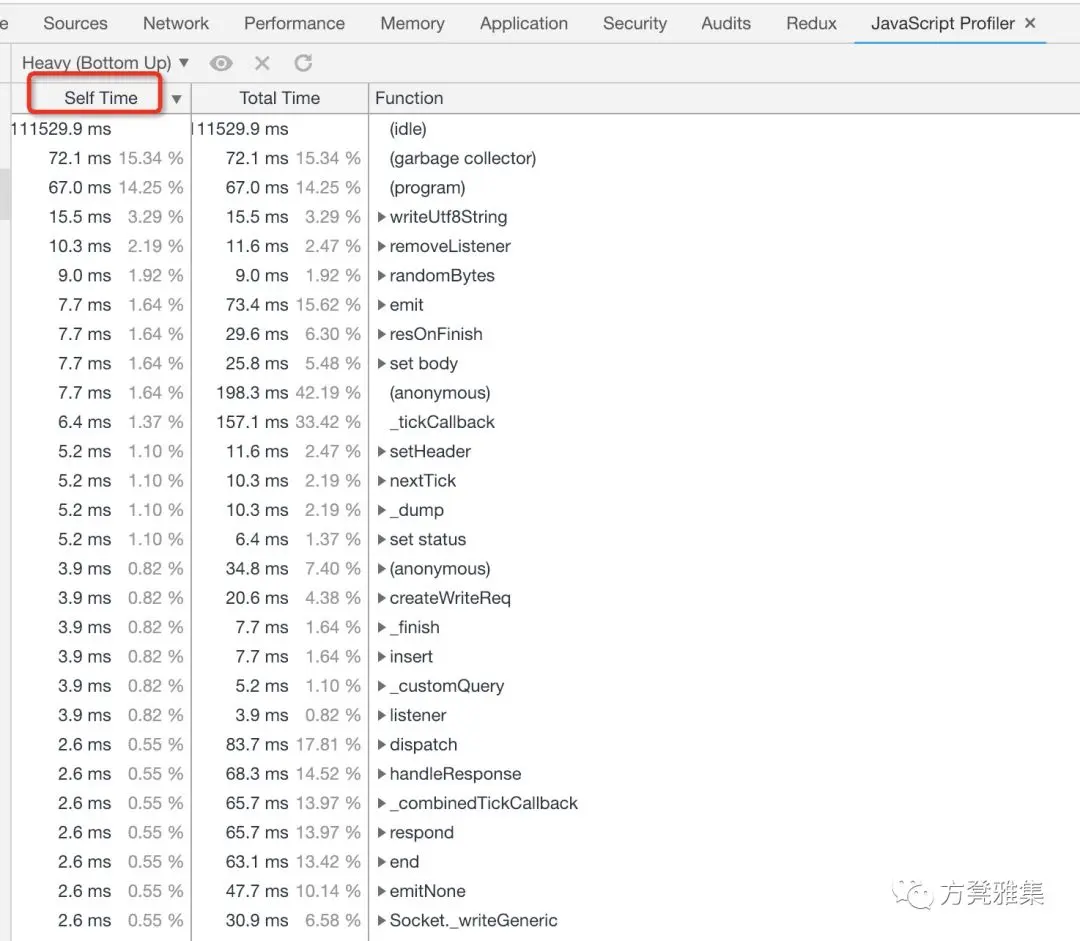Expand the handleResponse function row
Screen dimensions: 1080x941
pyautogui.click(x=382, y=774)
